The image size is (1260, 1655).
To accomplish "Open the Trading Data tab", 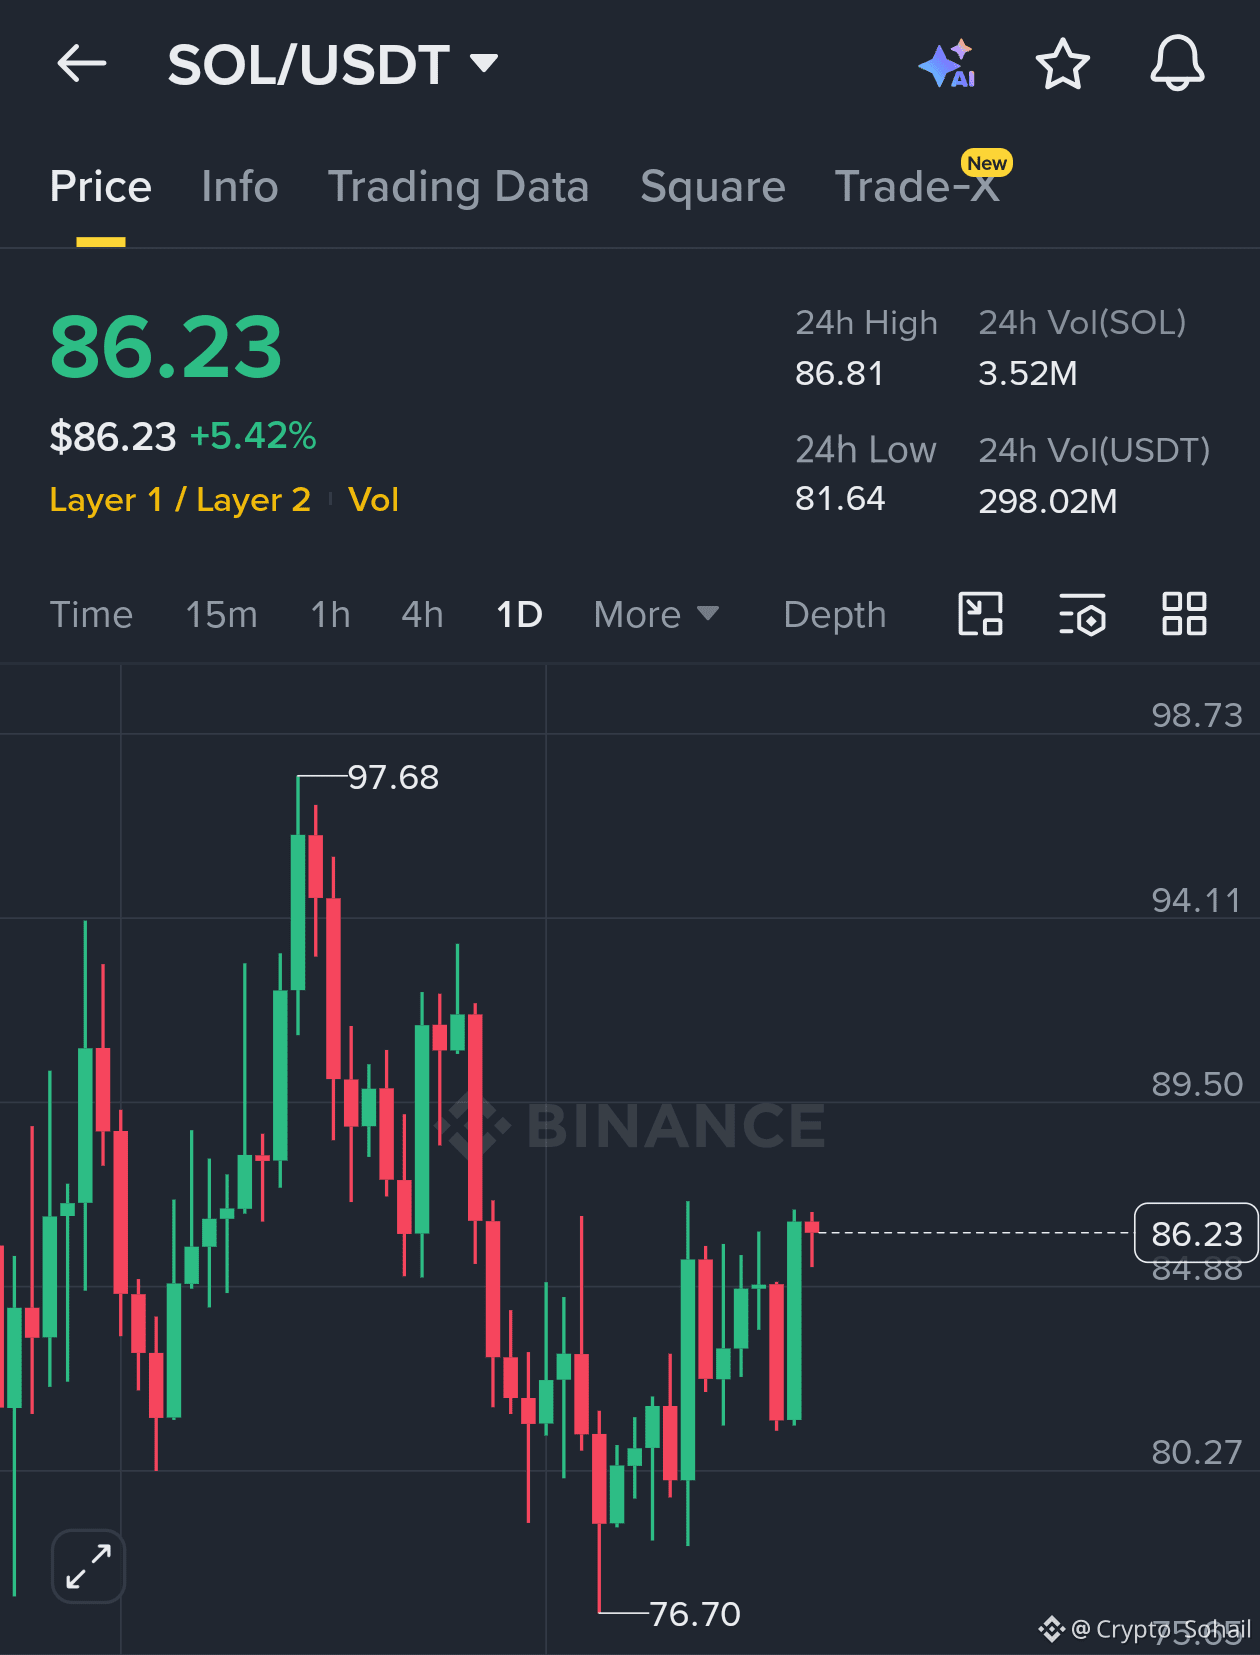I will pyautogui.click(x=458, y=187).
